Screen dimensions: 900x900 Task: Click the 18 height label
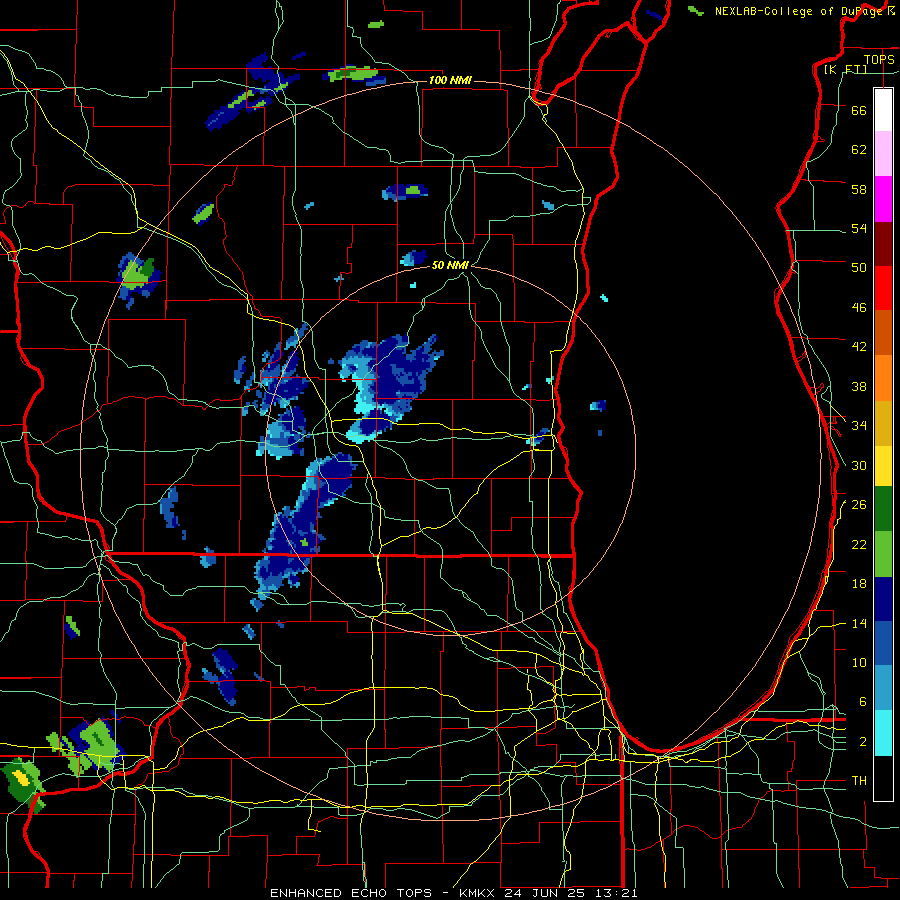[x=859, y=584]
